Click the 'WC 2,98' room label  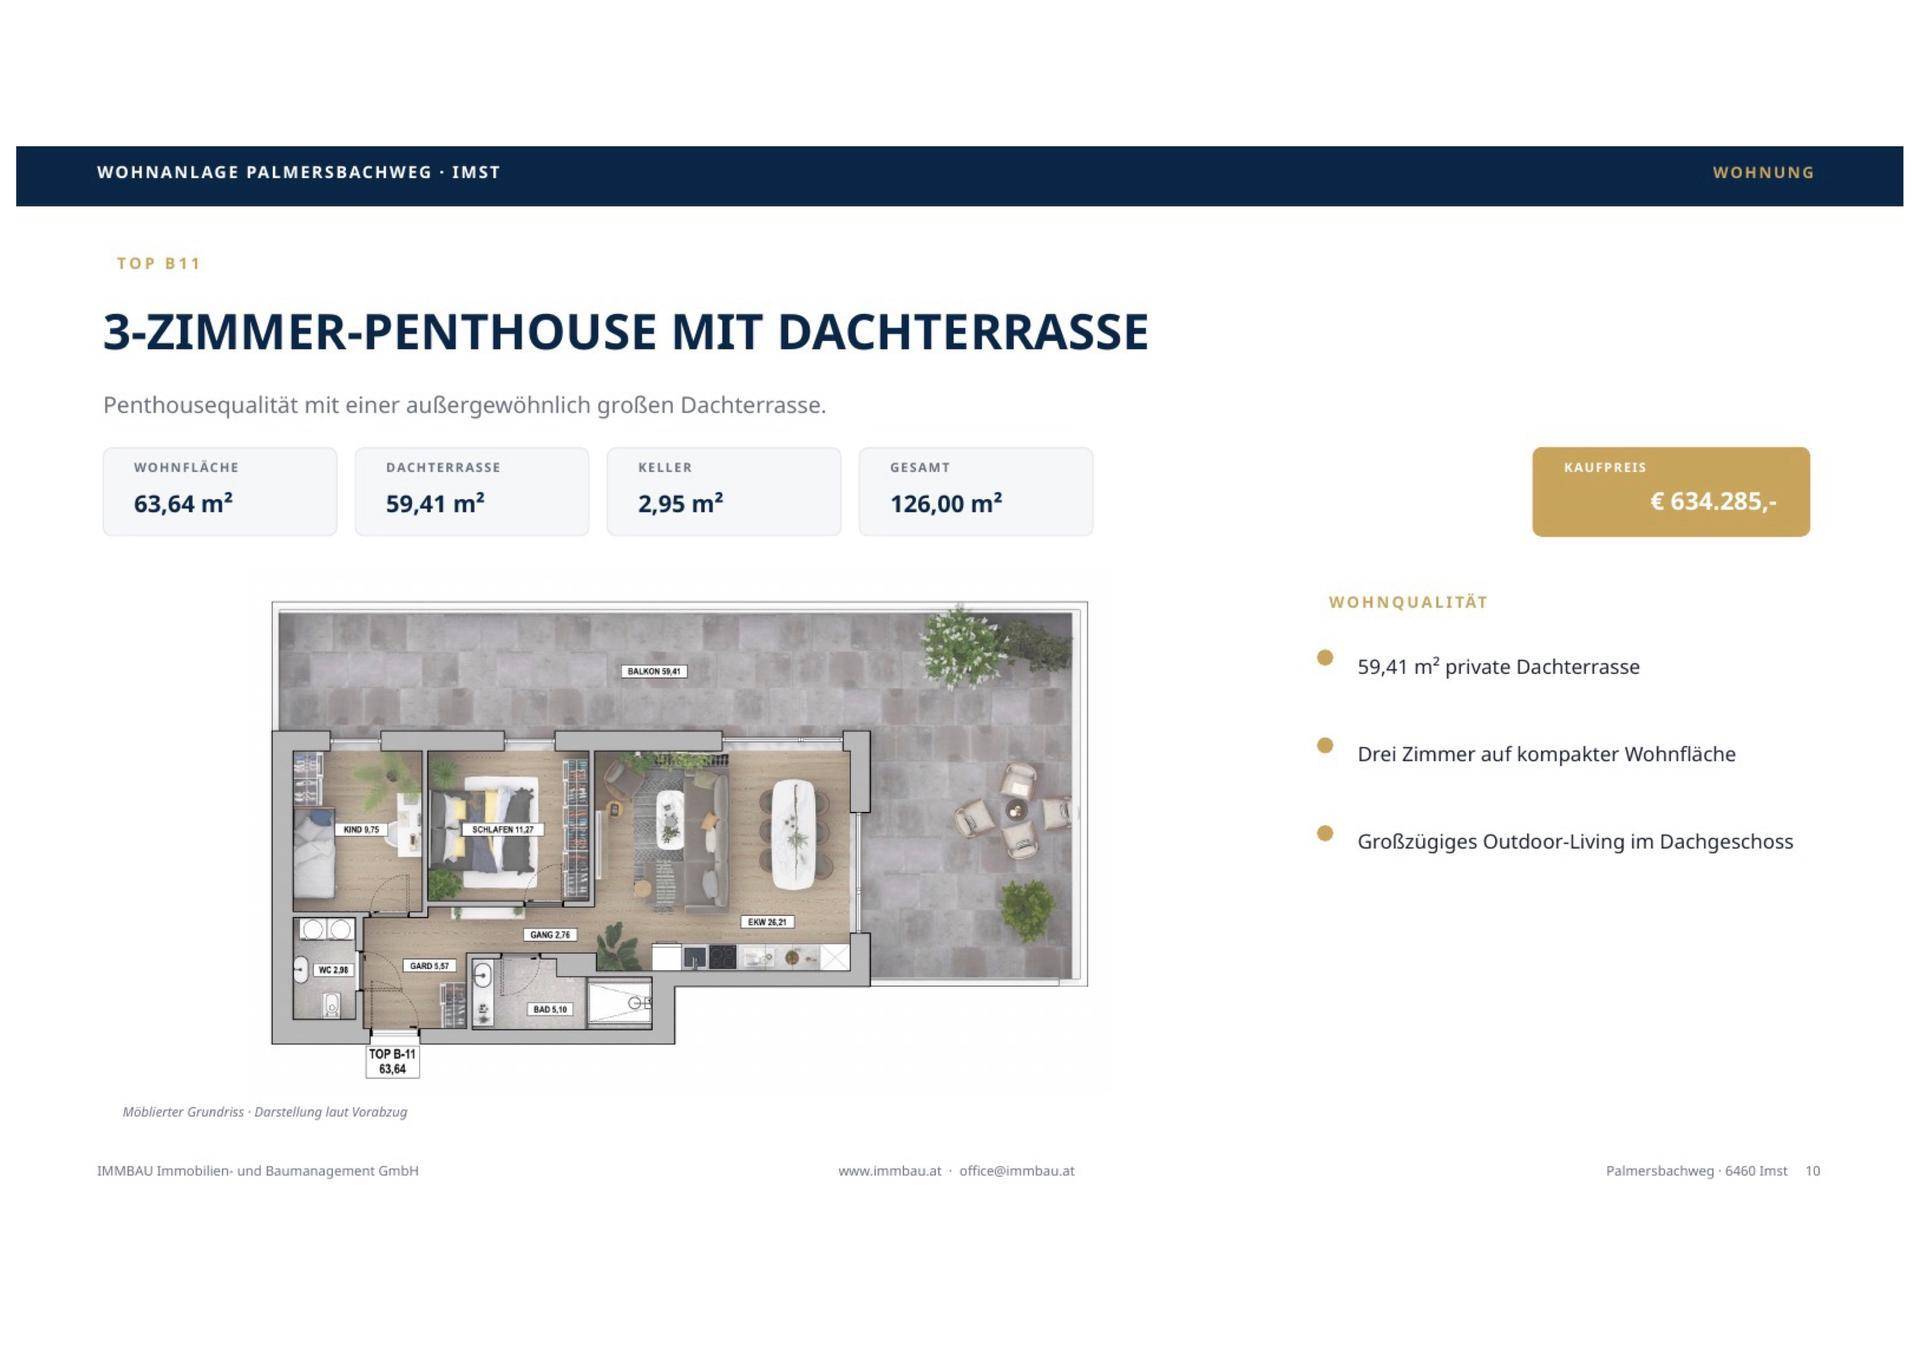[x=333, y=970]
